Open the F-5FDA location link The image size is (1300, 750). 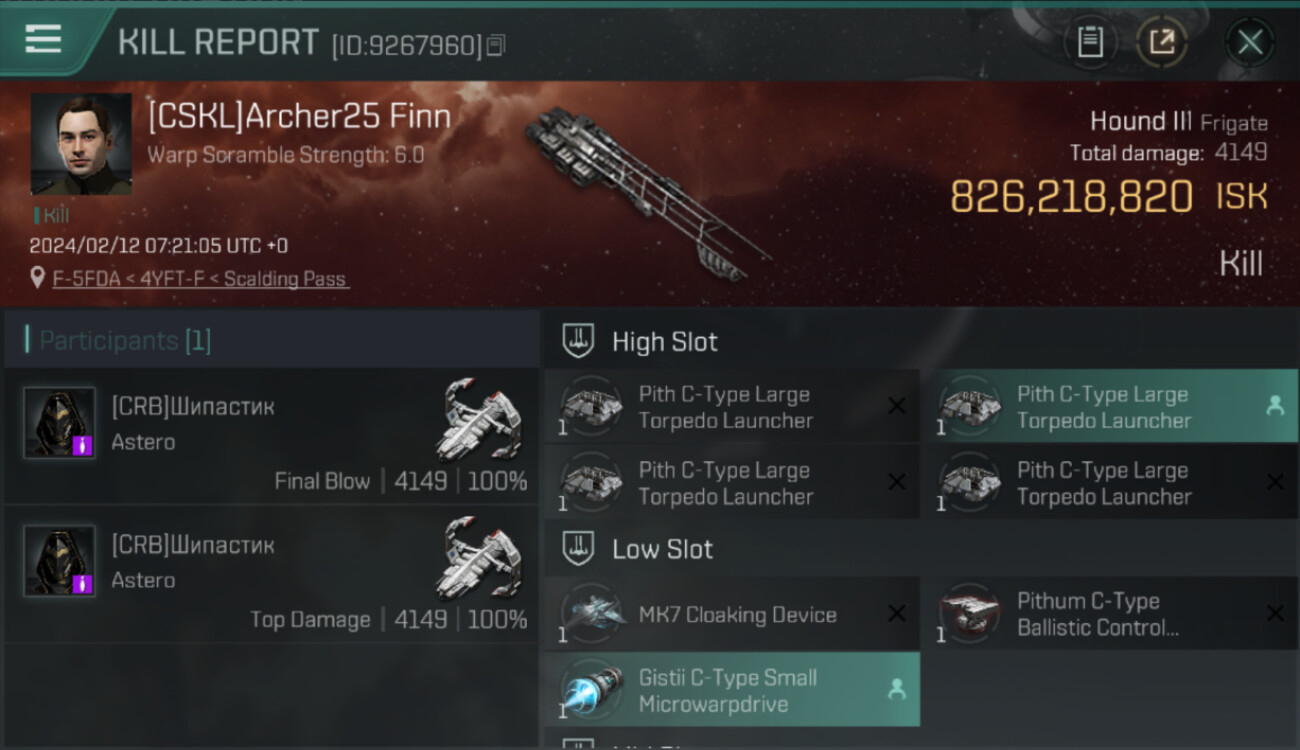(x=200, y=279)
